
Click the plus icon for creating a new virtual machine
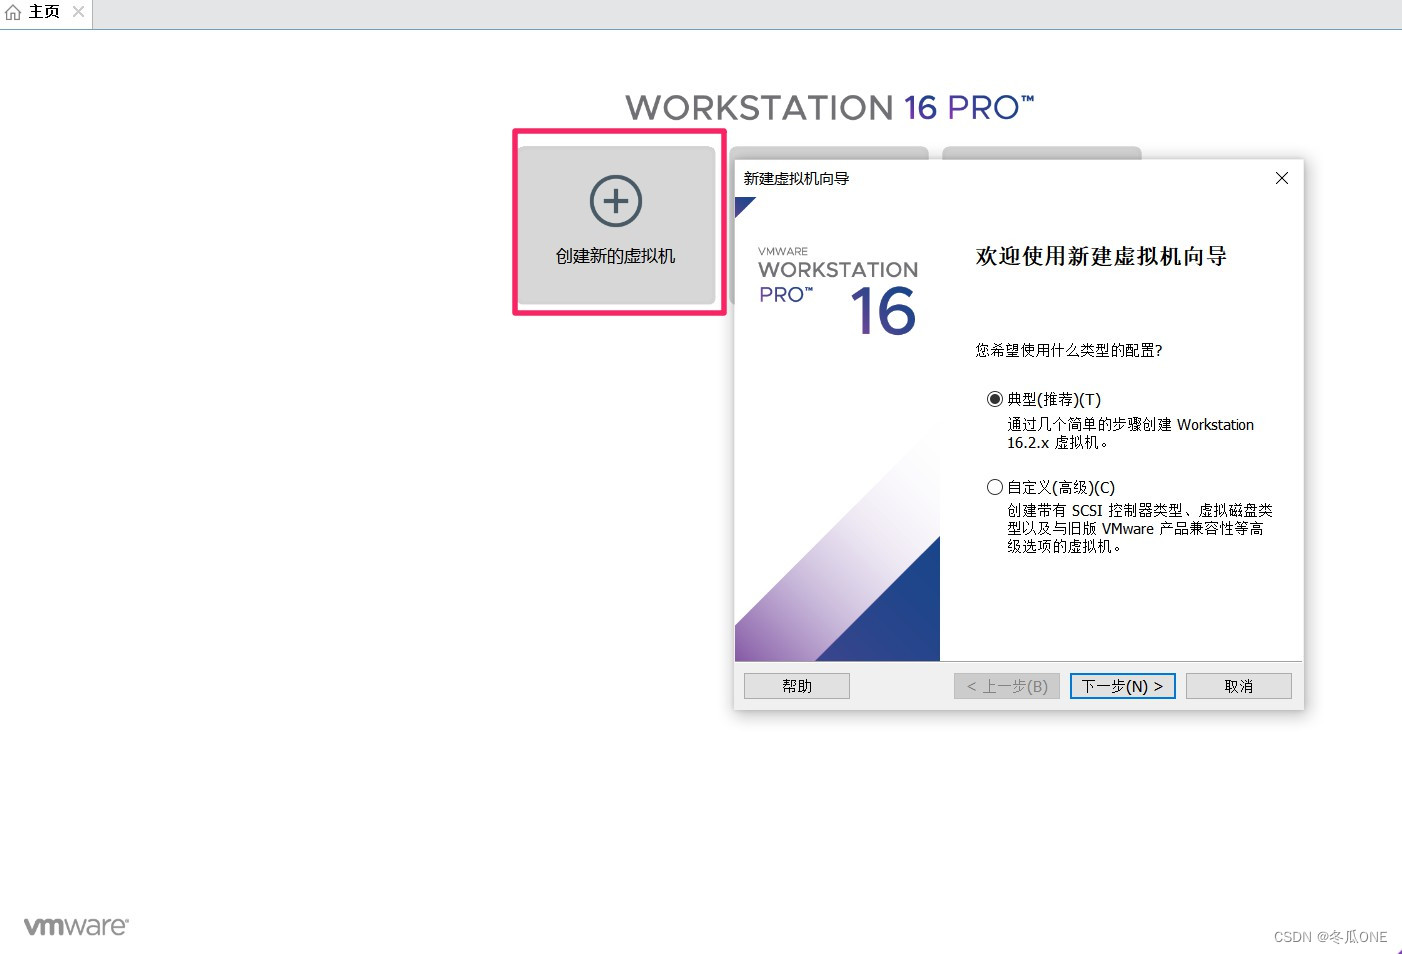[x=616, y=201]
